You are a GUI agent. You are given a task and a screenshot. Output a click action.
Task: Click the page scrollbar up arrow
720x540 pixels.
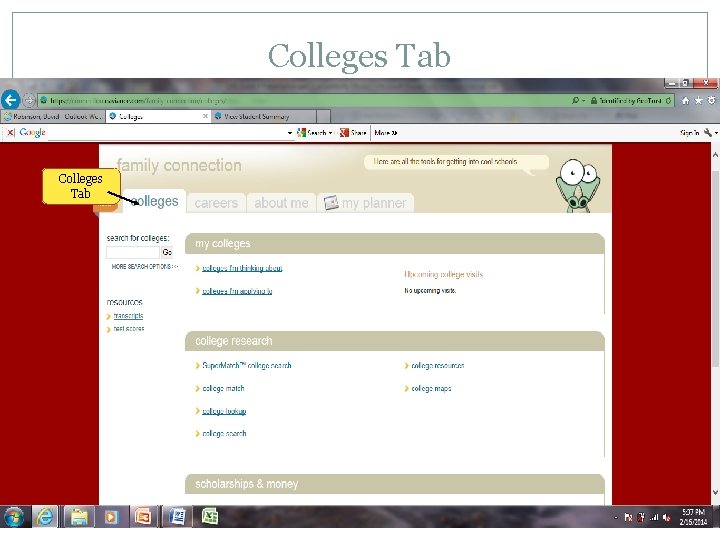(715, 155)
